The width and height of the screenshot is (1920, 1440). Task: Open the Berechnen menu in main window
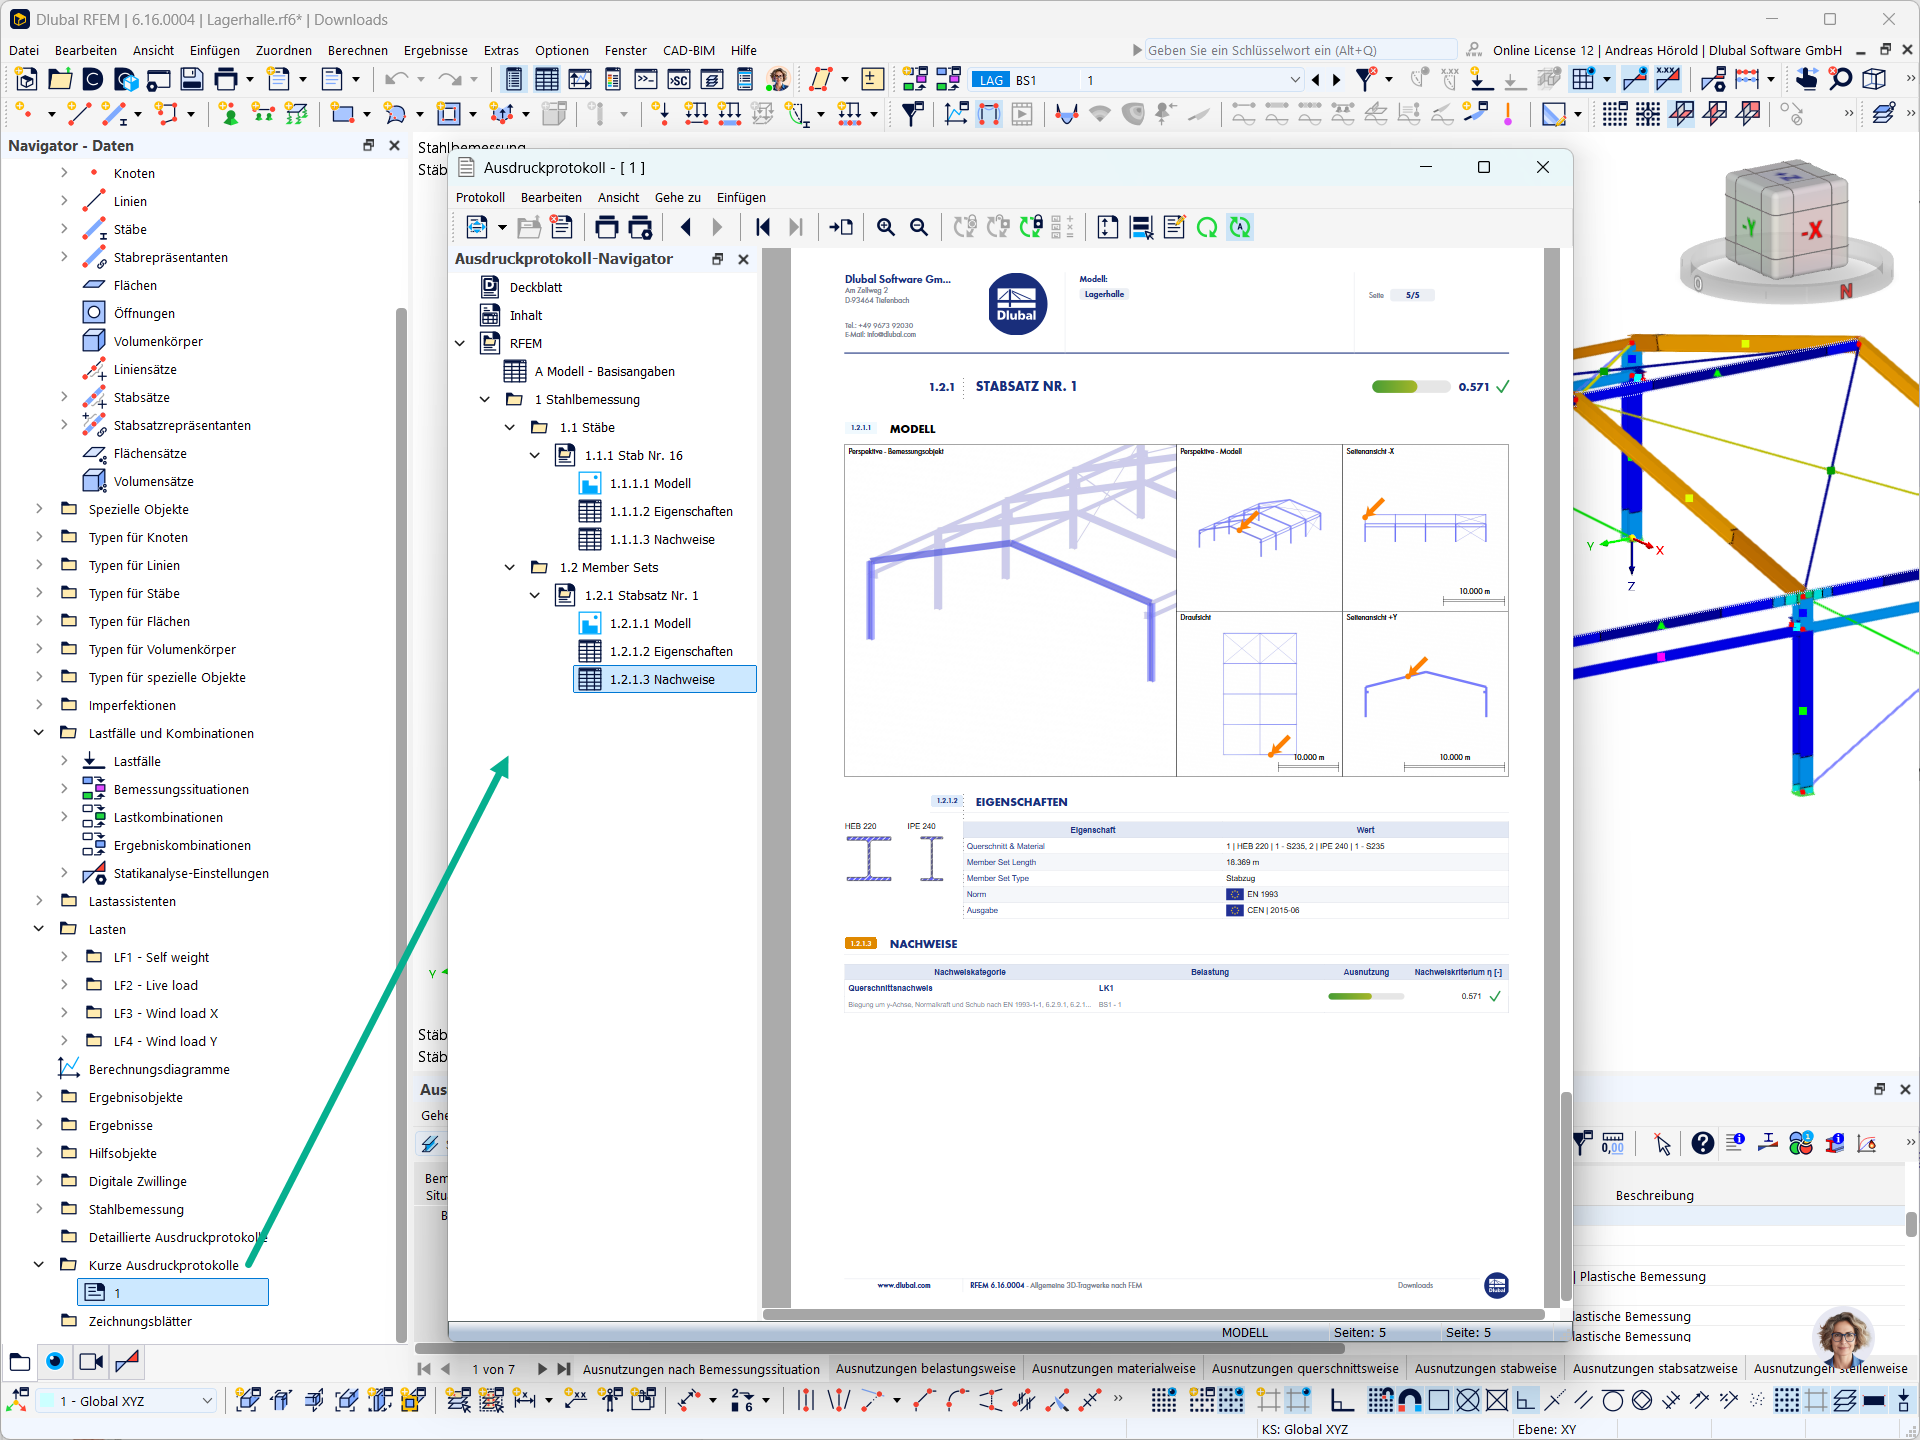(x=357, y=50)
